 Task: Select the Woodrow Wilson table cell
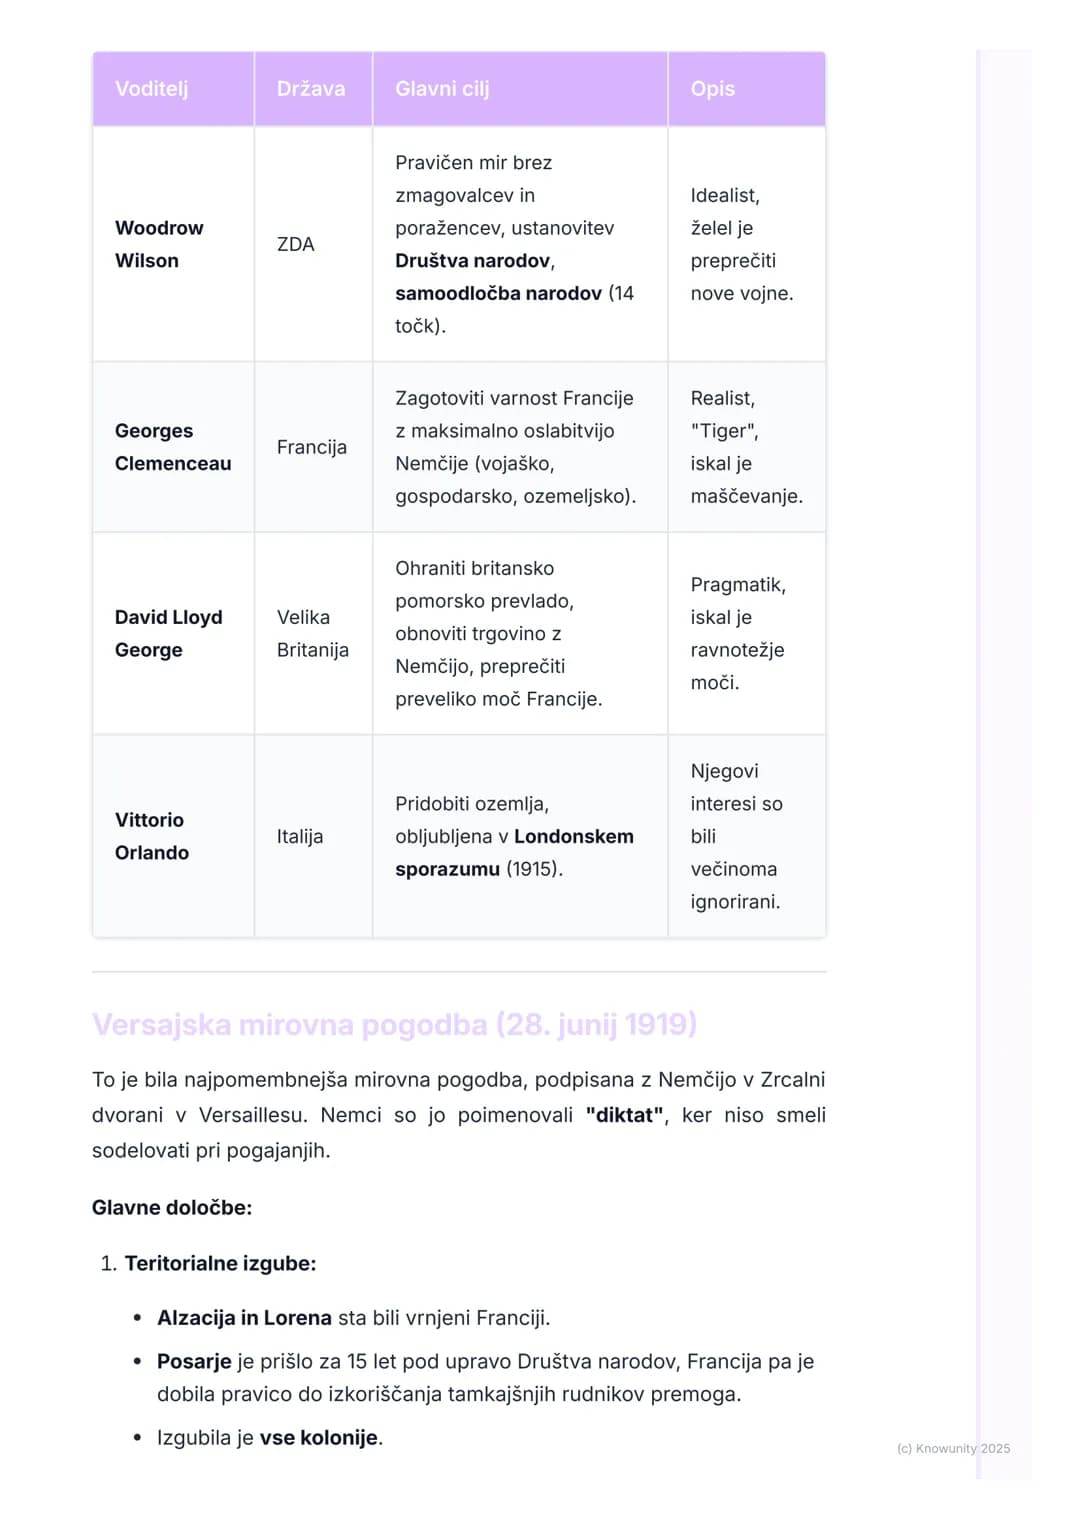(x=173, y=244)
